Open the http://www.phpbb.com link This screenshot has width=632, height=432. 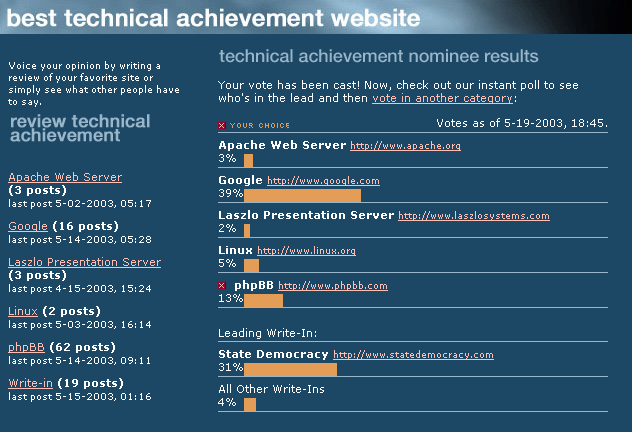[333, 286]
